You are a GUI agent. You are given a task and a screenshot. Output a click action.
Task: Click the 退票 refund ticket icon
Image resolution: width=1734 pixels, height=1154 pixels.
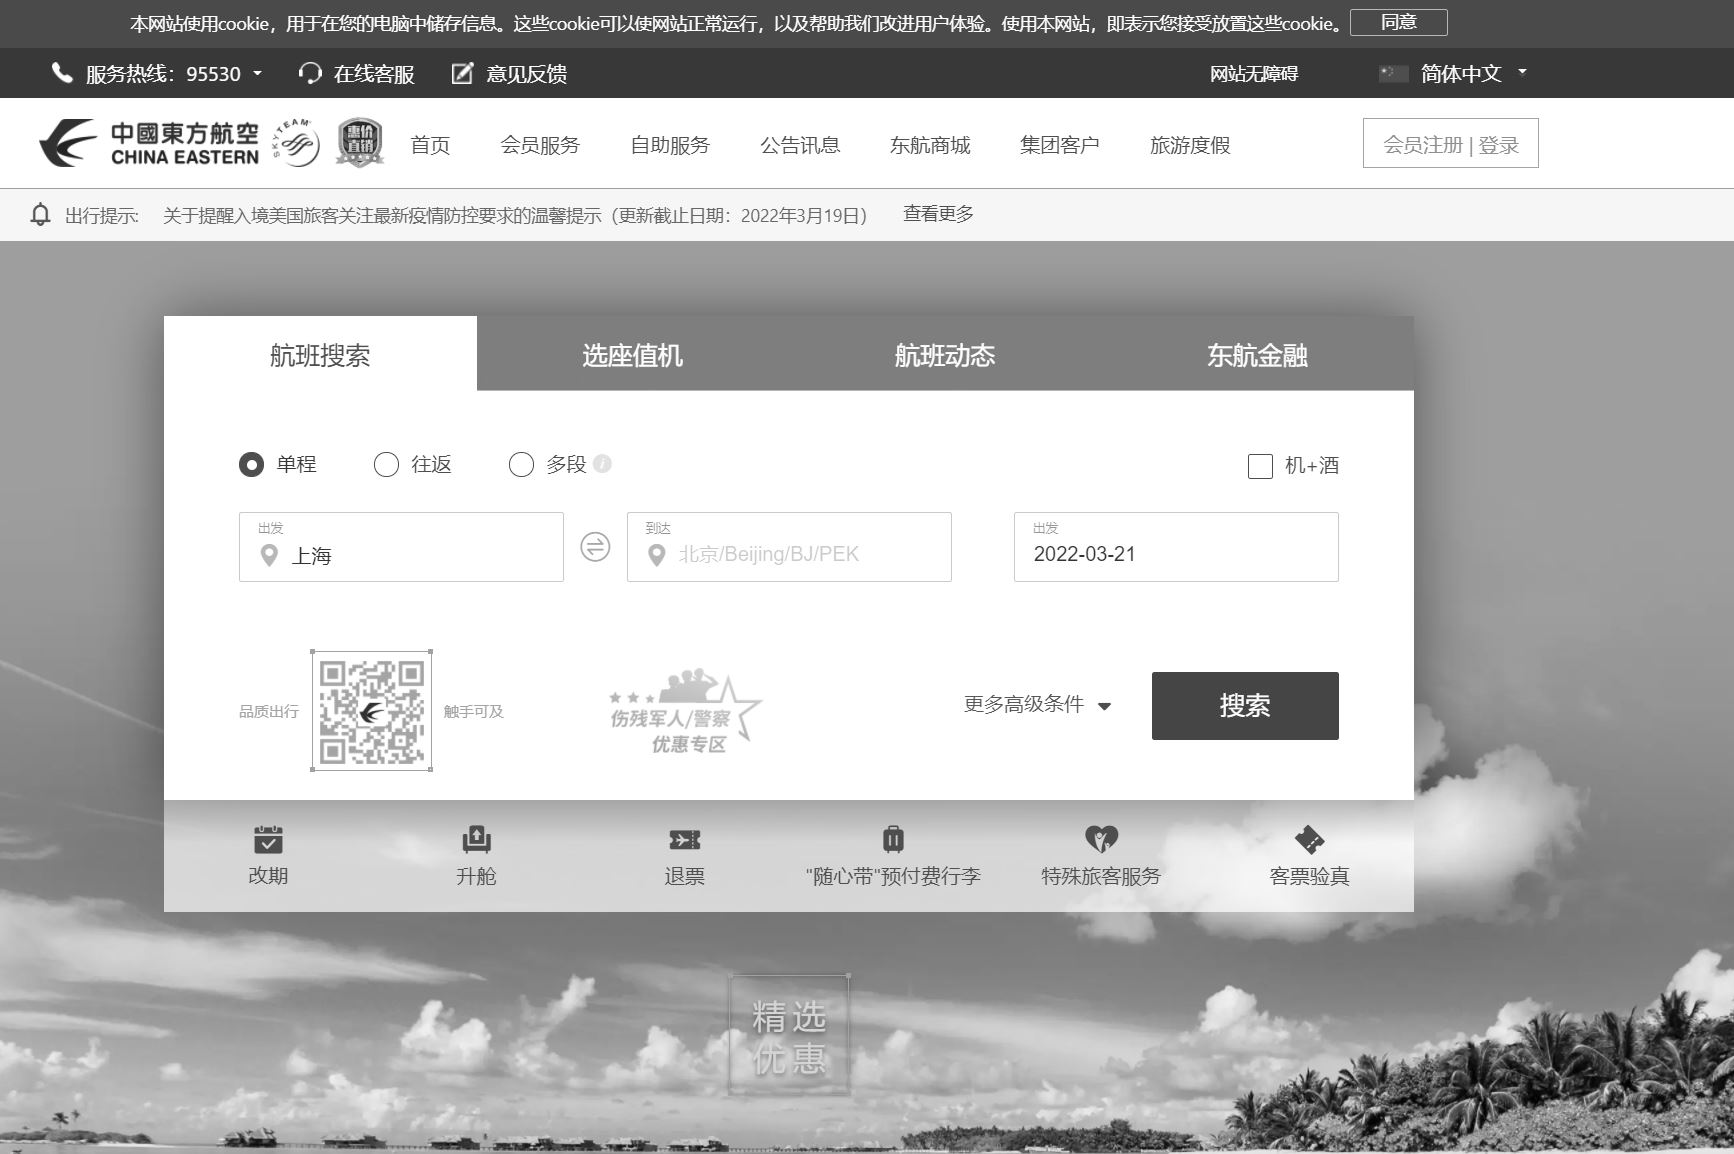[684, 839]
